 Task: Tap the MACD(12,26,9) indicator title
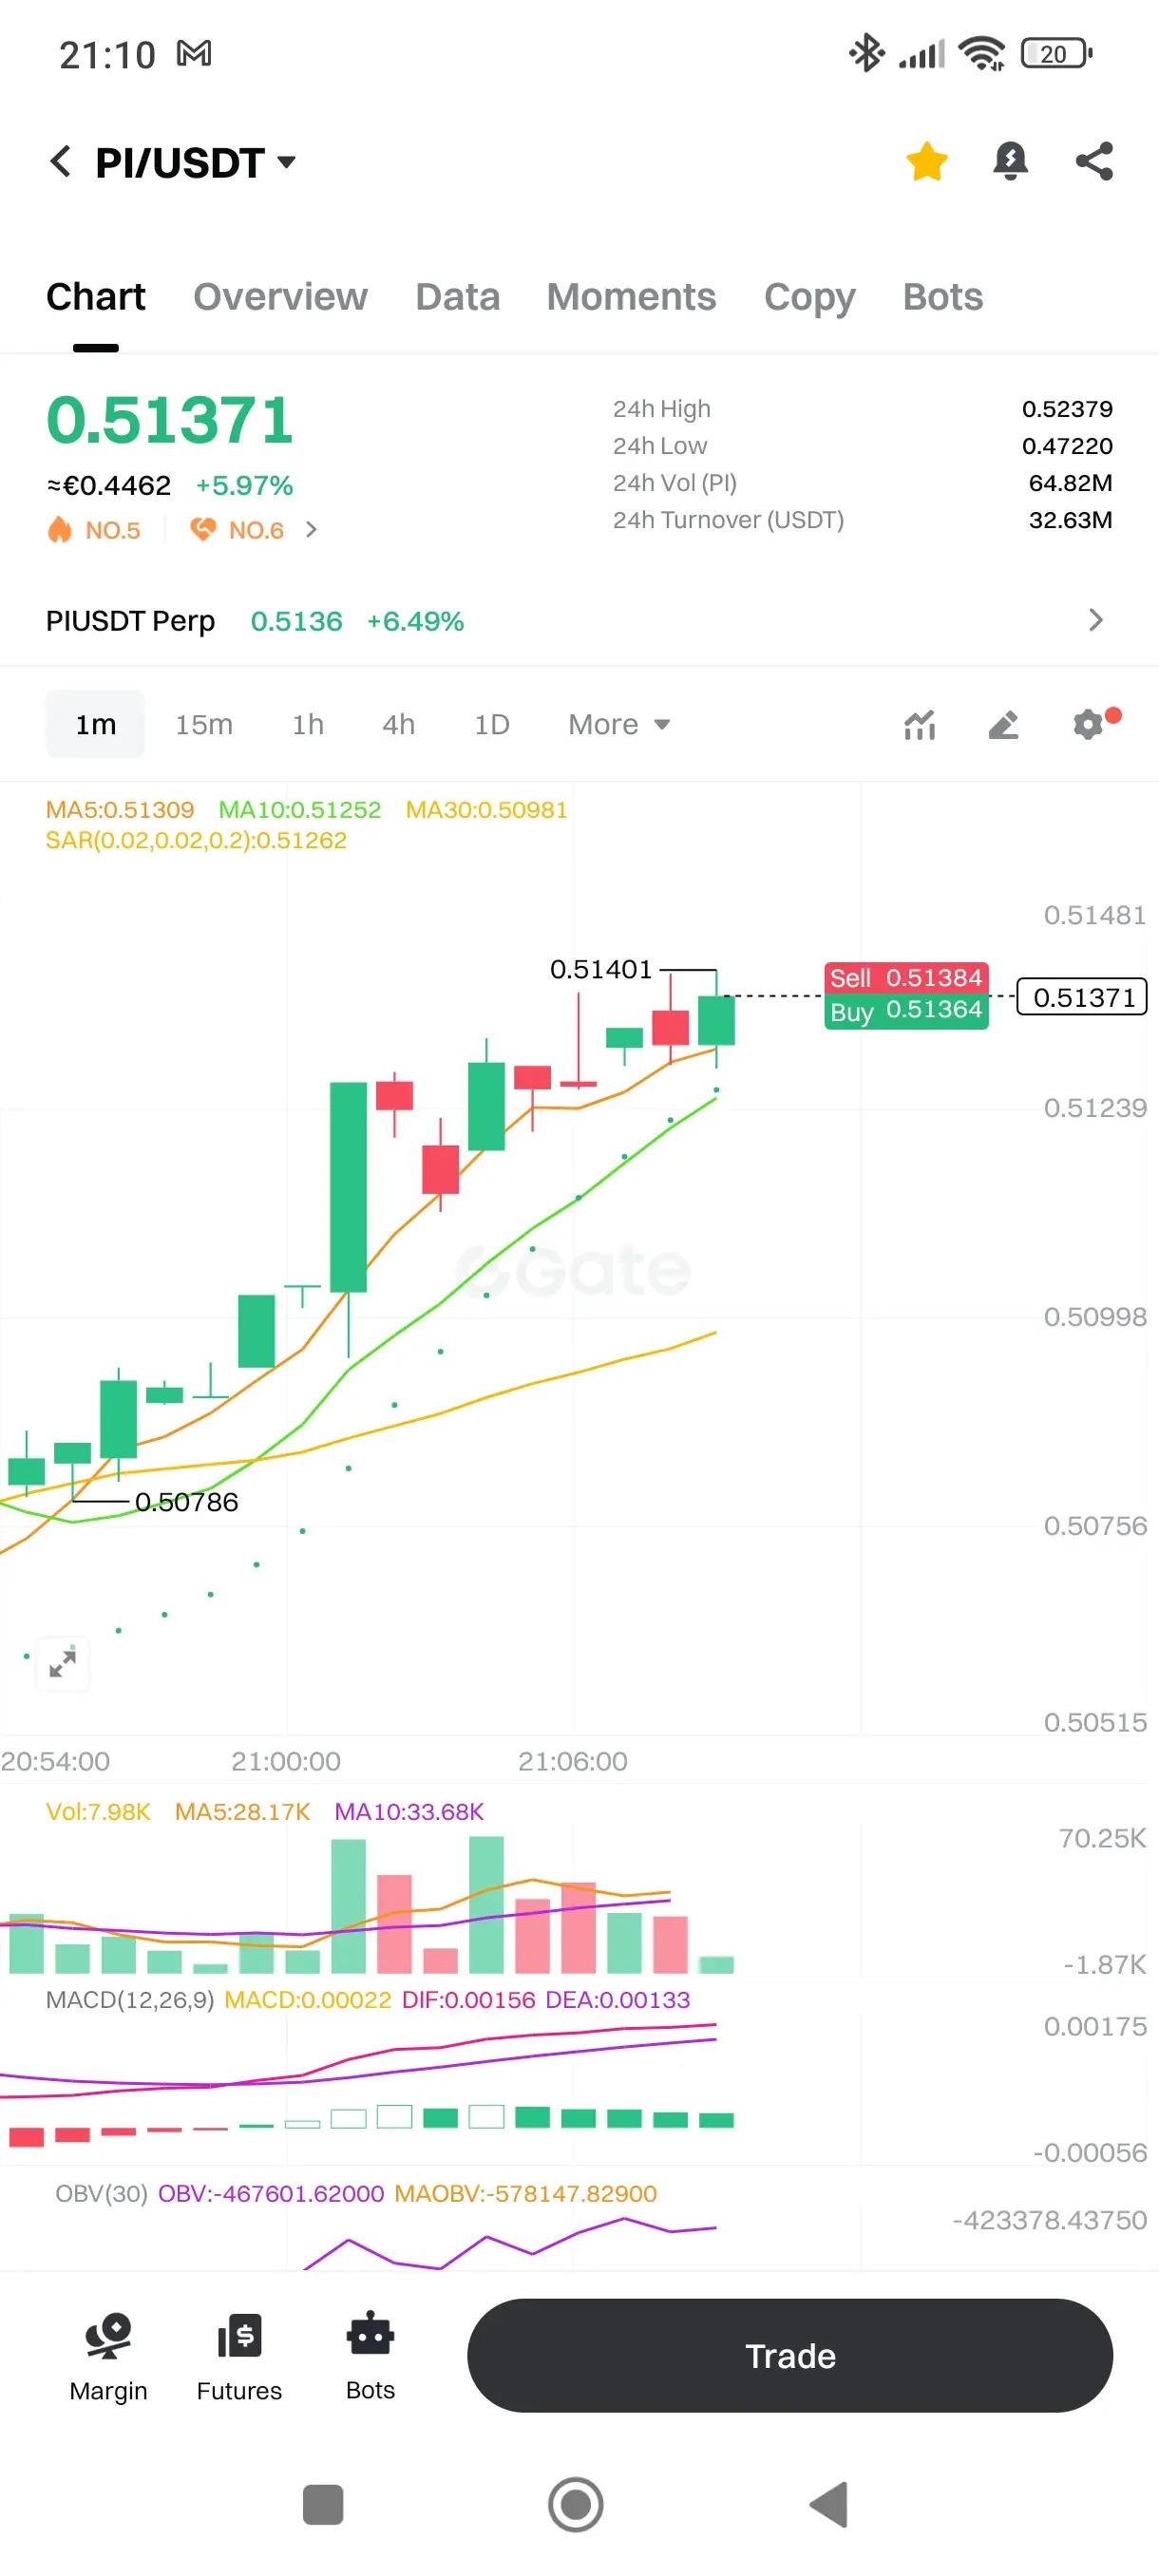coord(130,2000)
